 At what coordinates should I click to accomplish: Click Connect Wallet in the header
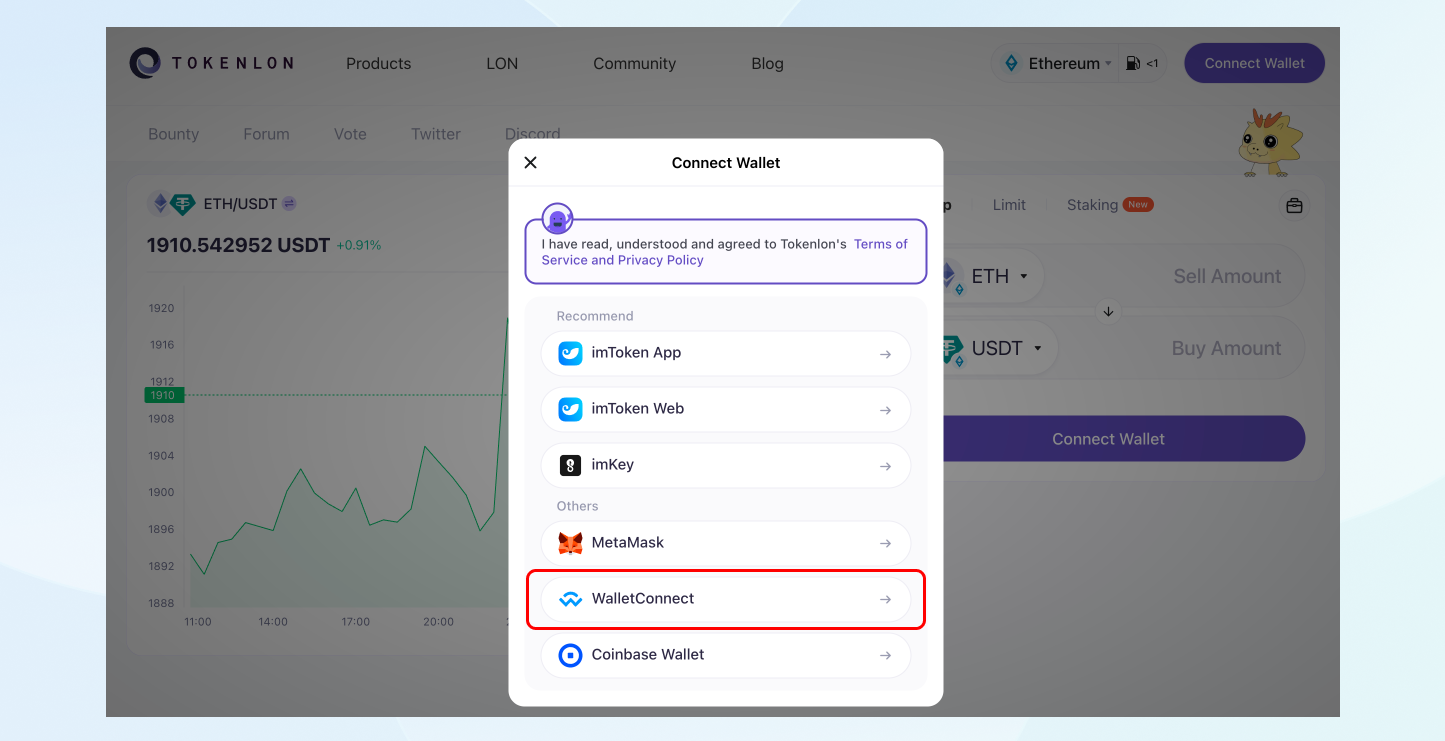[1255, 63]
